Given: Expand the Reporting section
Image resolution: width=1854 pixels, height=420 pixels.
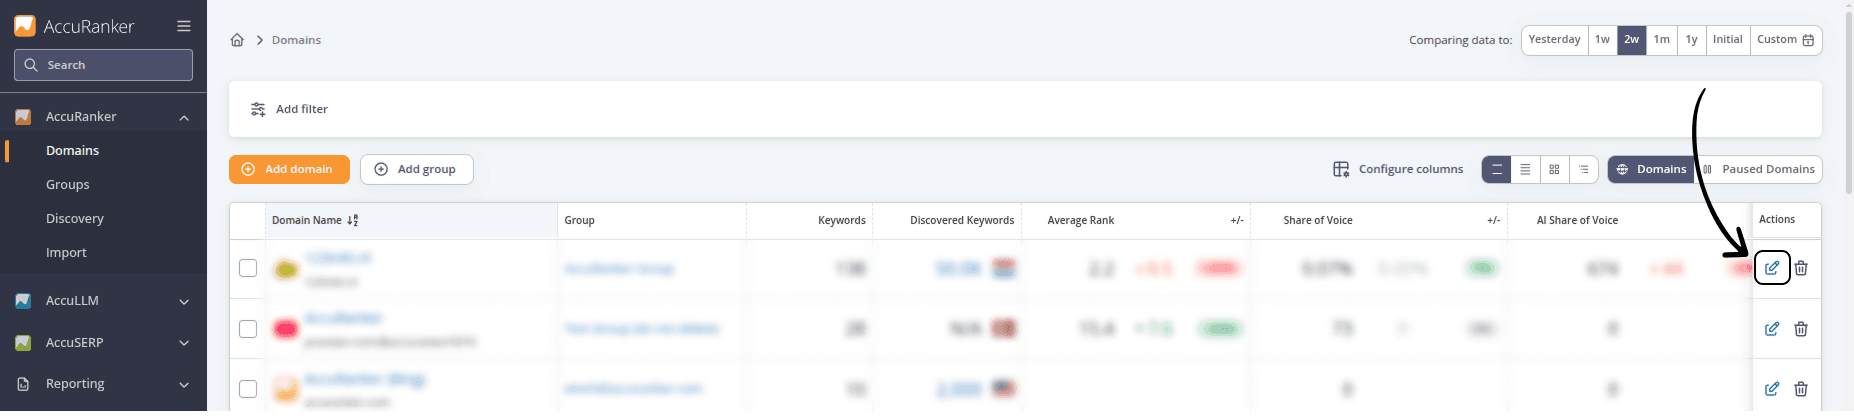Looking at the screenshot, I should (x=184, y=385).
